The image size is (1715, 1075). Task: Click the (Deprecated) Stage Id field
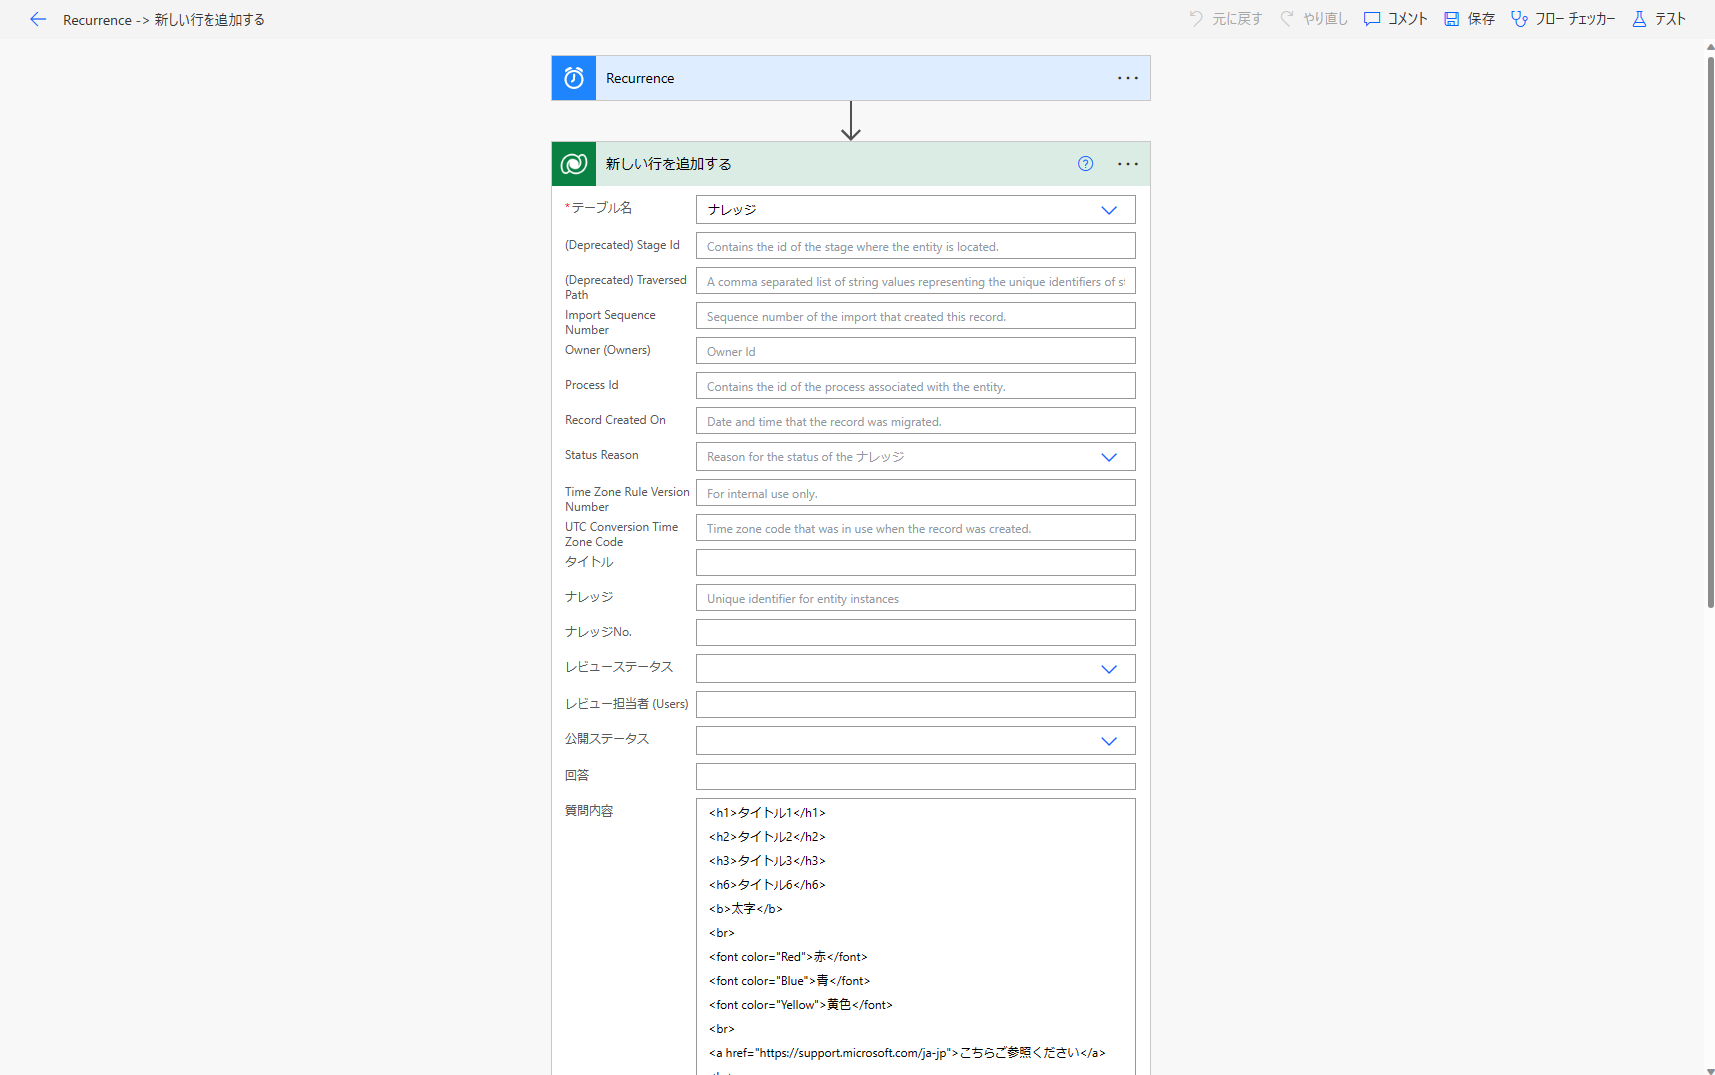(916, 246)
